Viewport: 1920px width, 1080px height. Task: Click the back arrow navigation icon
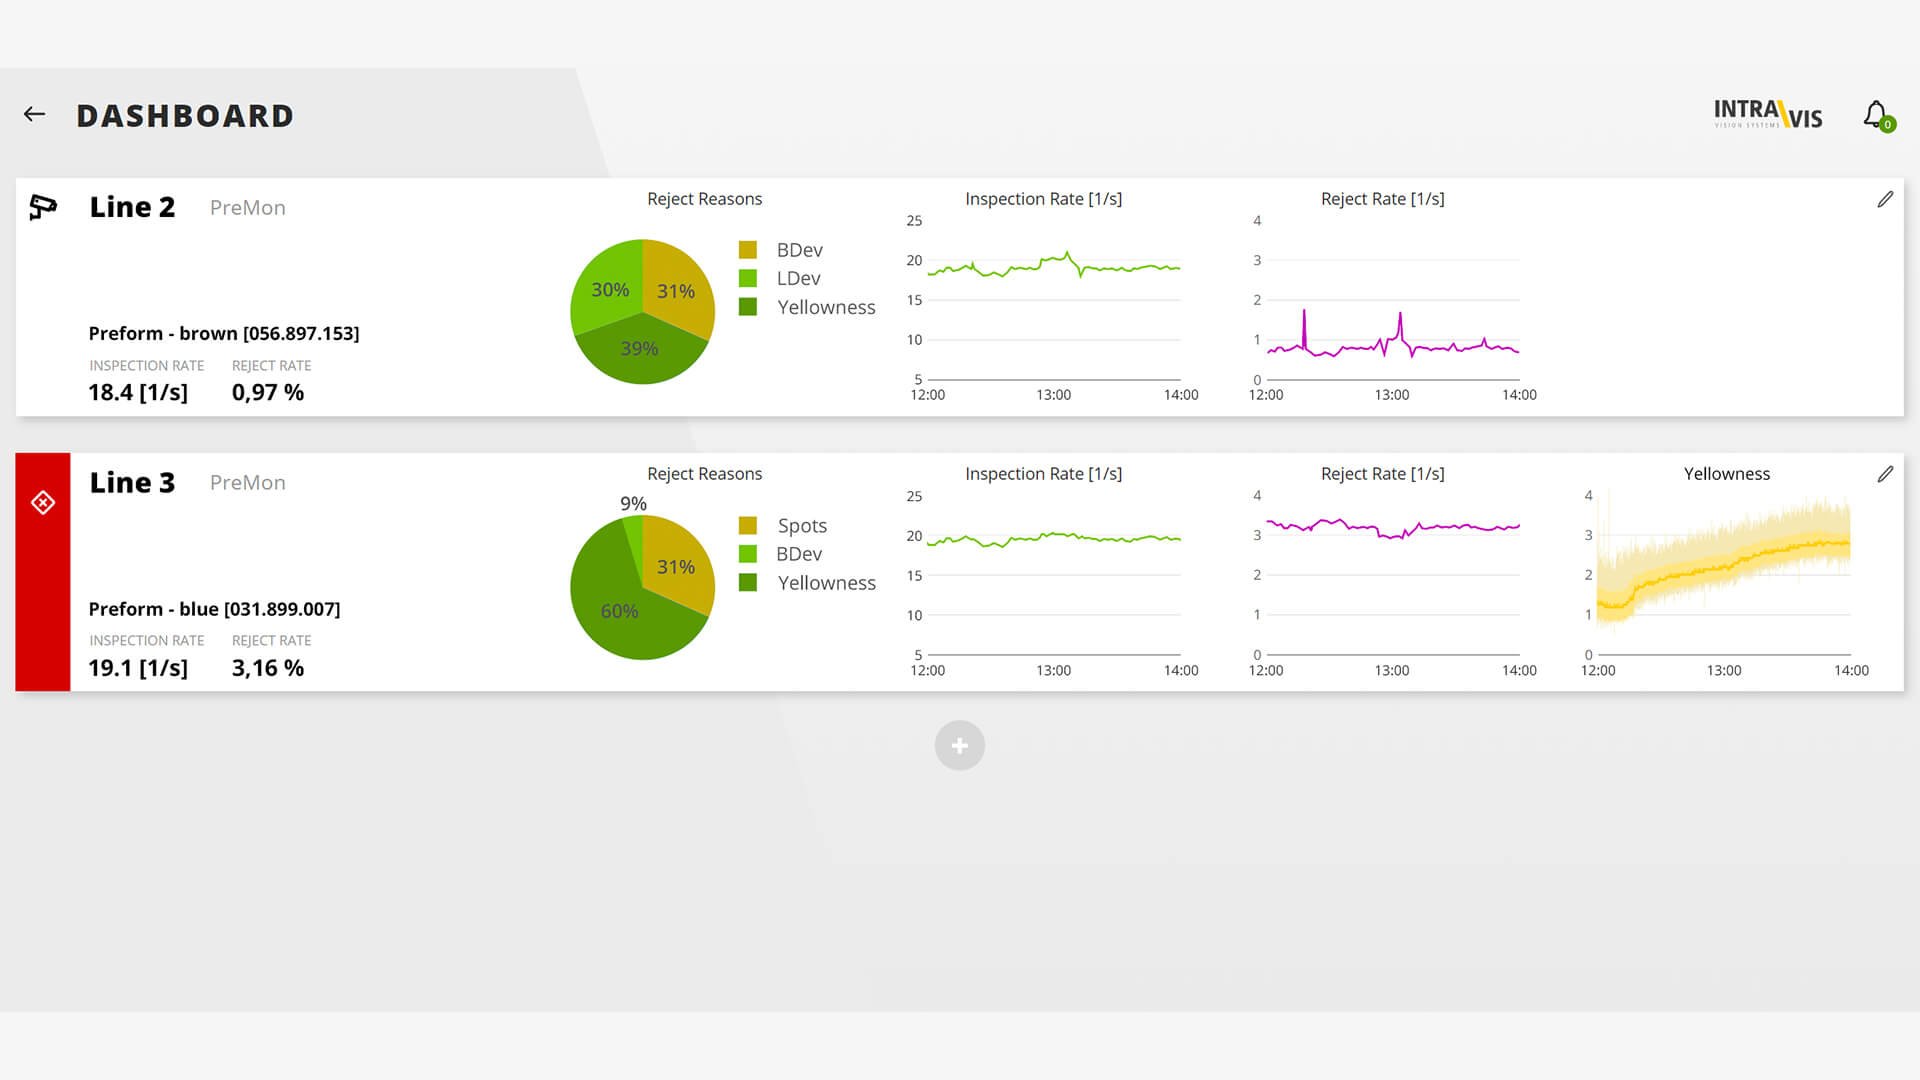(34, 113)
